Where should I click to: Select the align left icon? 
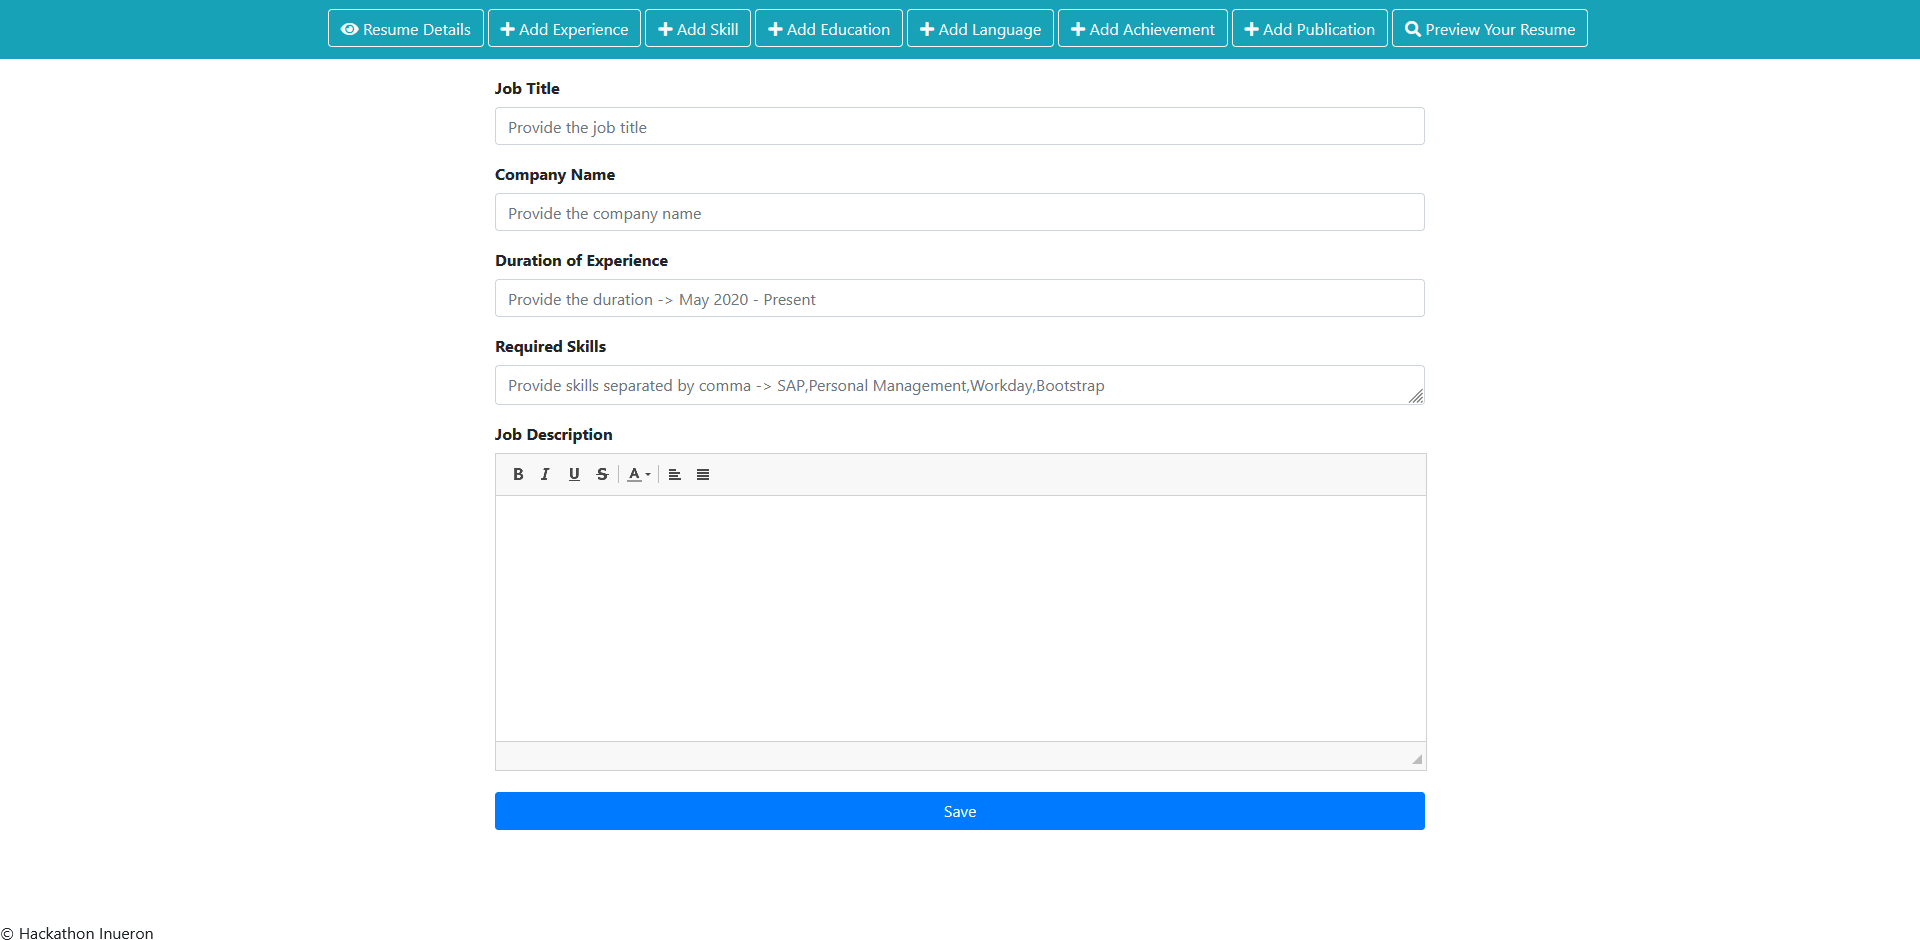675,474
